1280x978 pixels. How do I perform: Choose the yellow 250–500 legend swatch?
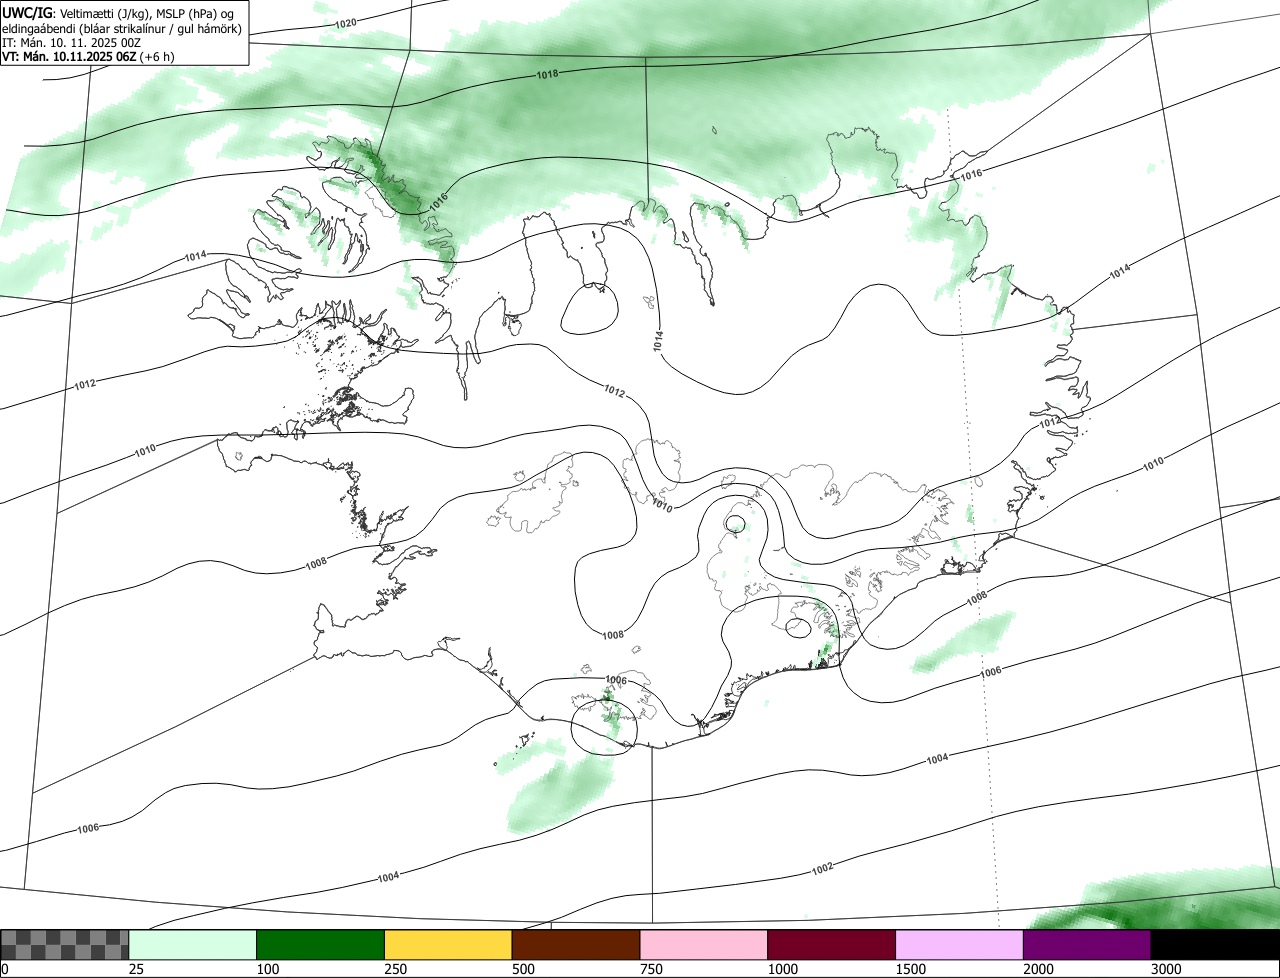point(448,945)
